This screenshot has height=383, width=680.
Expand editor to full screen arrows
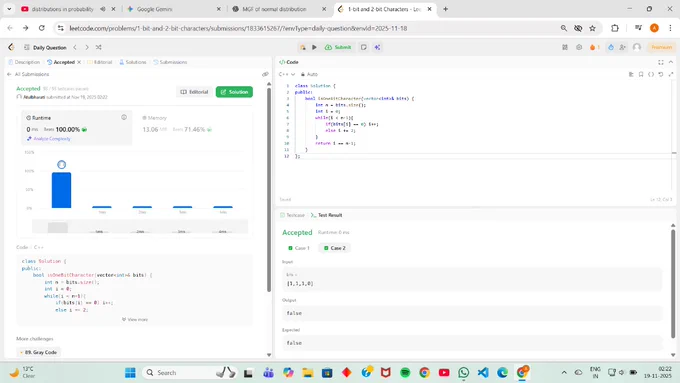click(x=671, y=74)
